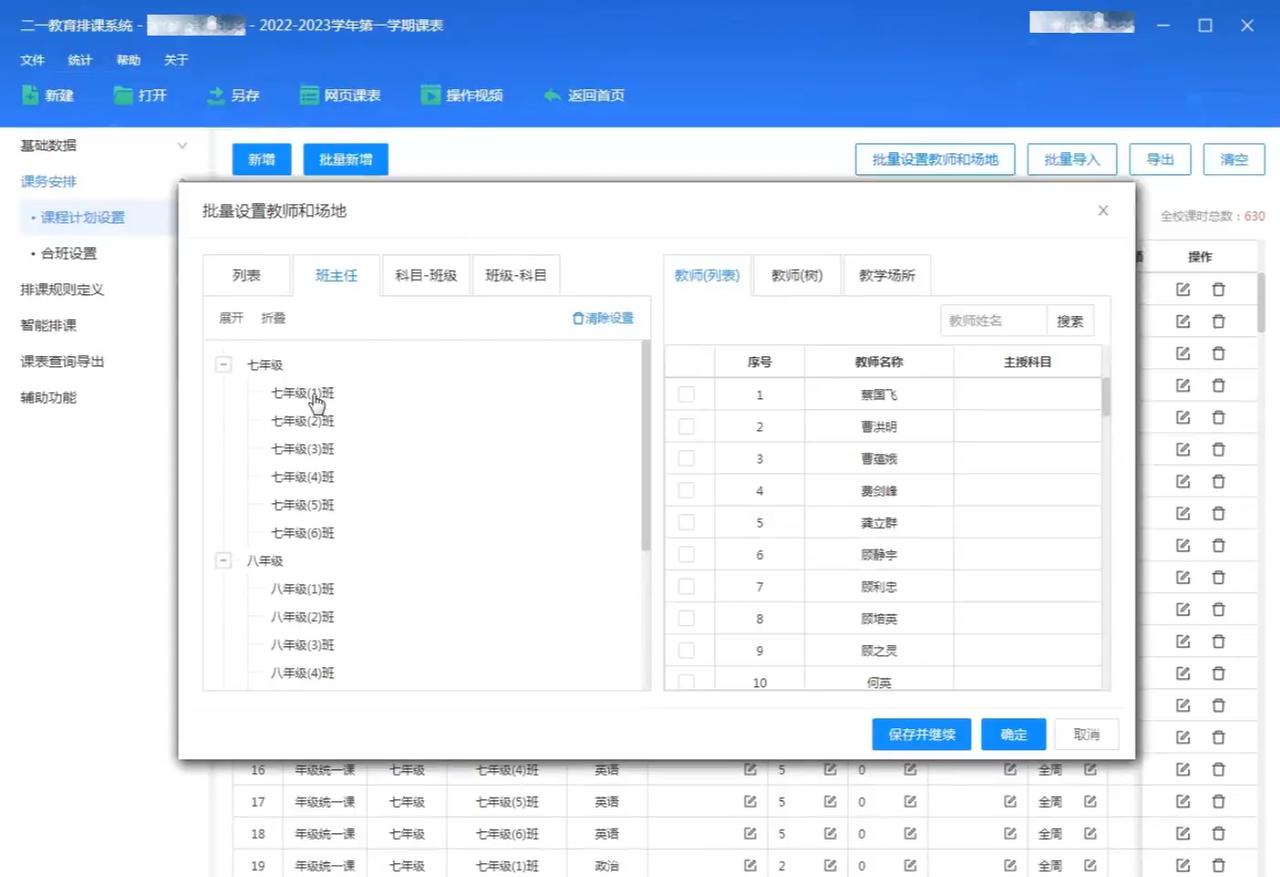Click the 保存并继续 button

coord(922,734)
